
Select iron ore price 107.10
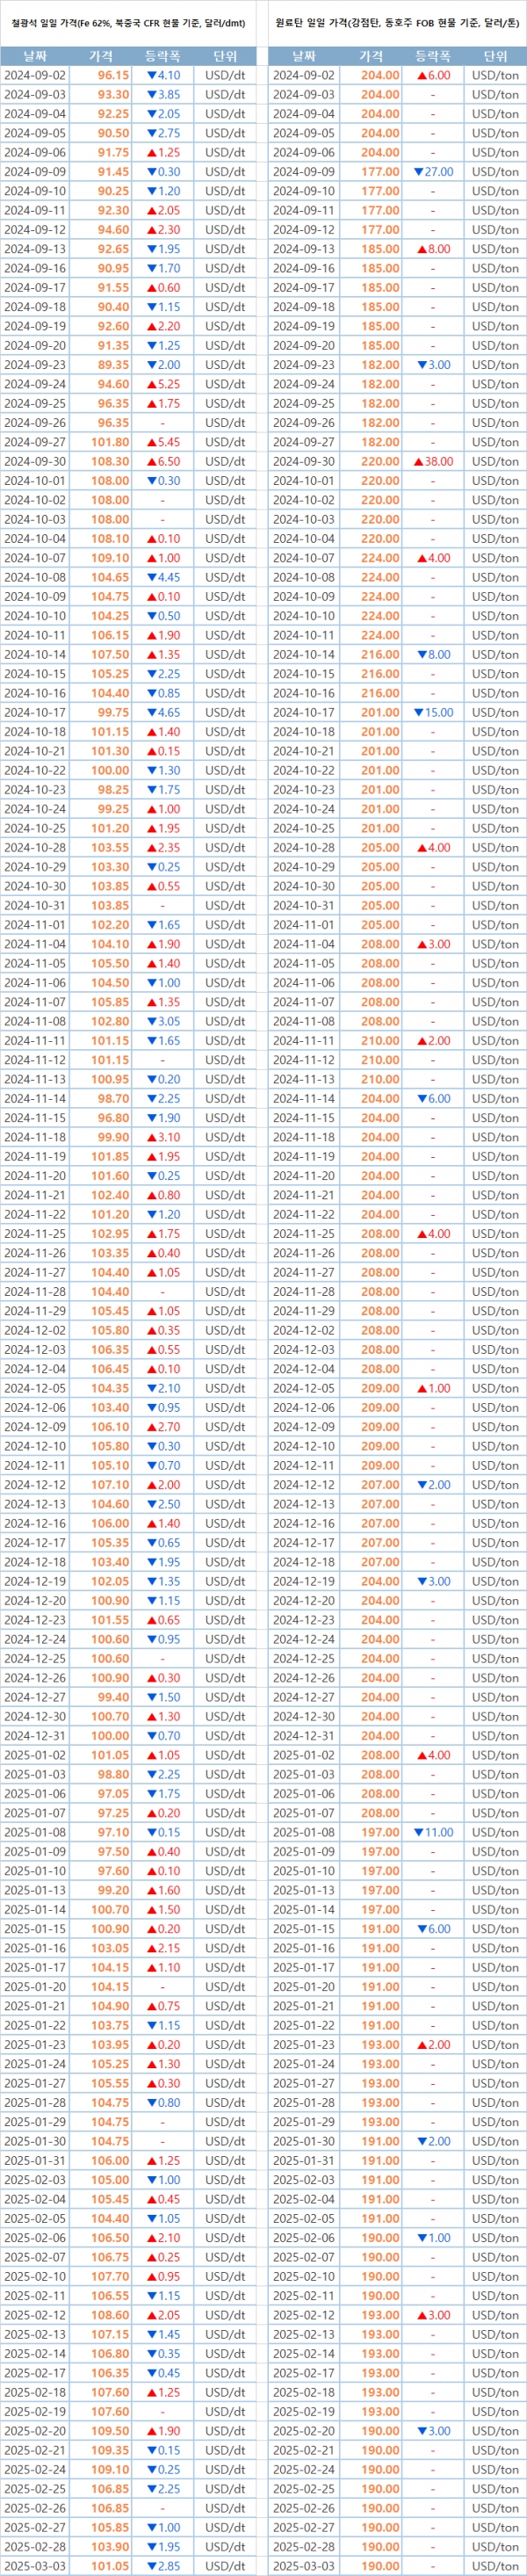pos(110,1485)
